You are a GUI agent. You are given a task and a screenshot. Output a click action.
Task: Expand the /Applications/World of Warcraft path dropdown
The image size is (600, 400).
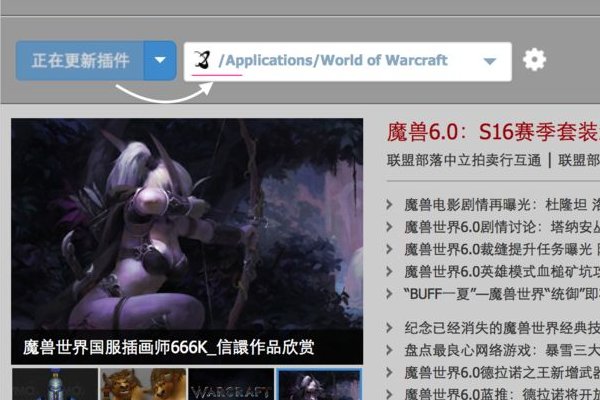(489, 61)
